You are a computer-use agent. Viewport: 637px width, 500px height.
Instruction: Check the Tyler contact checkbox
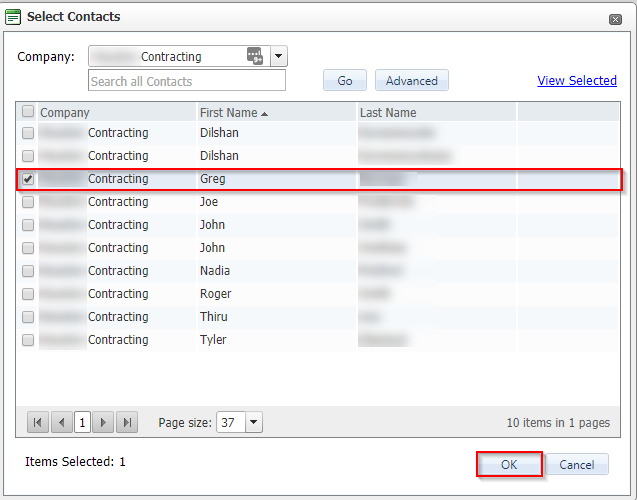28,340
